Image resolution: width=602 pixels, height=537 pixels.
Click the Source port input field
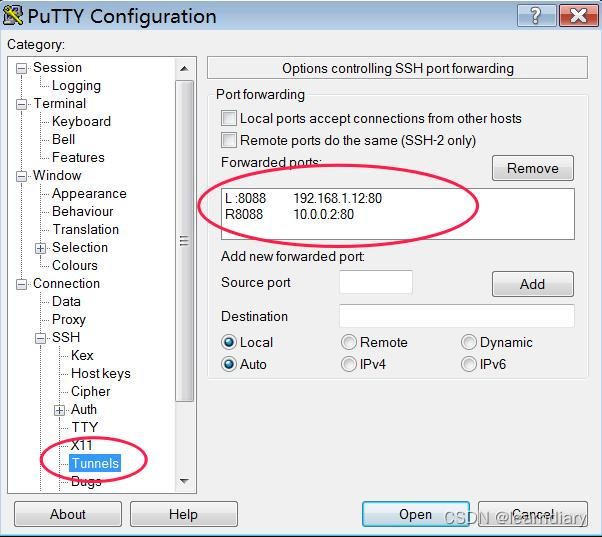[x=376, y=282]
